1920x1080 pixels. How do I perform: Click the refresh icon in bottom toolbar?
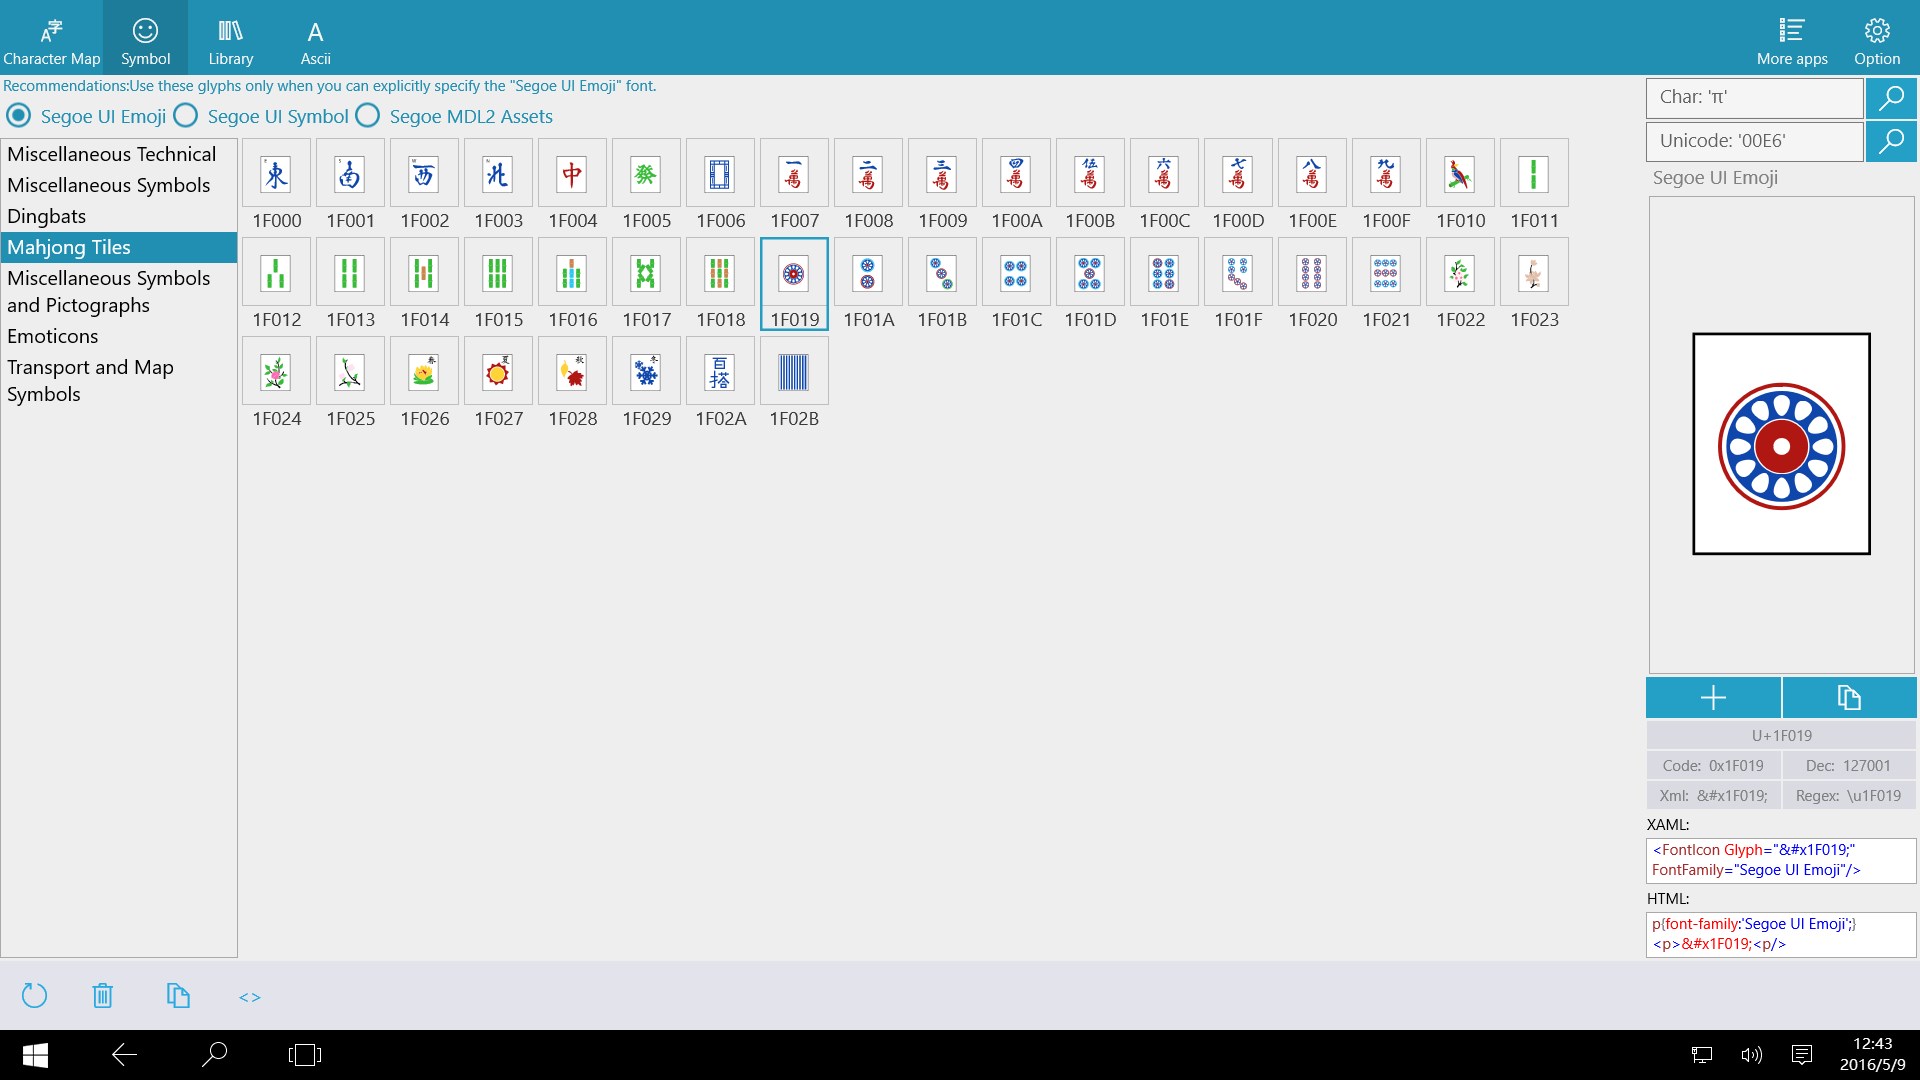click(x=34, y=995)
